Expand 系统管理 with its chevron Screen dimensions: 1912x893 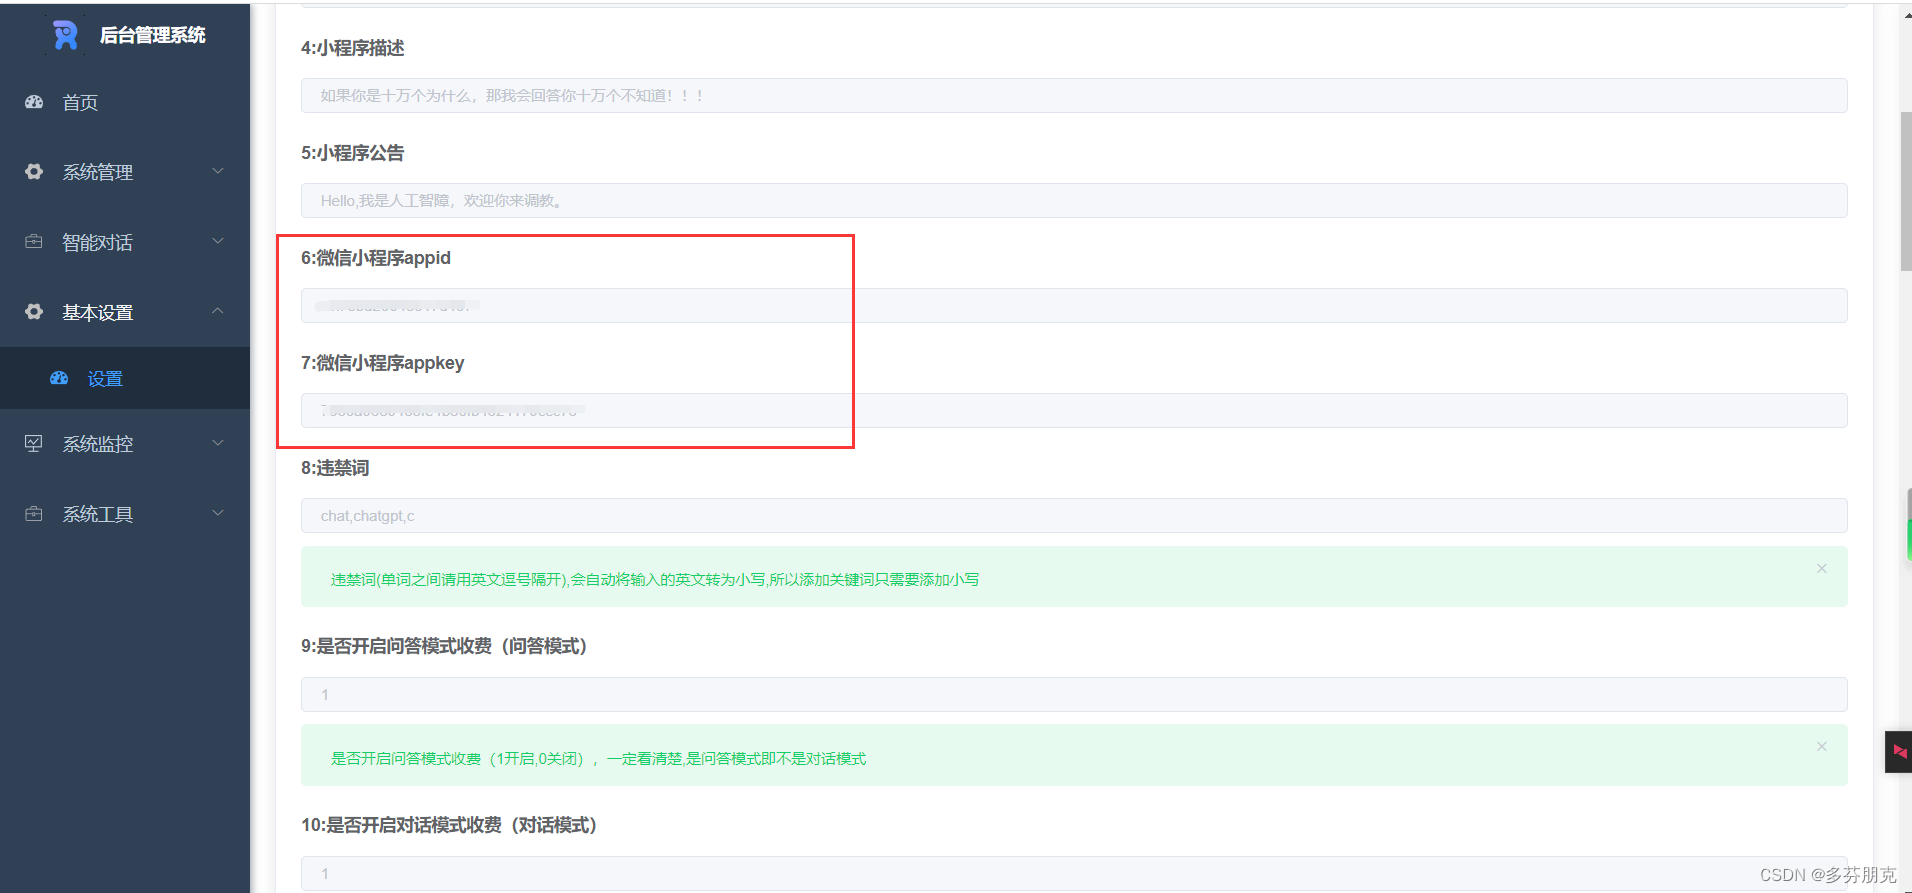[x=218, y=171]
